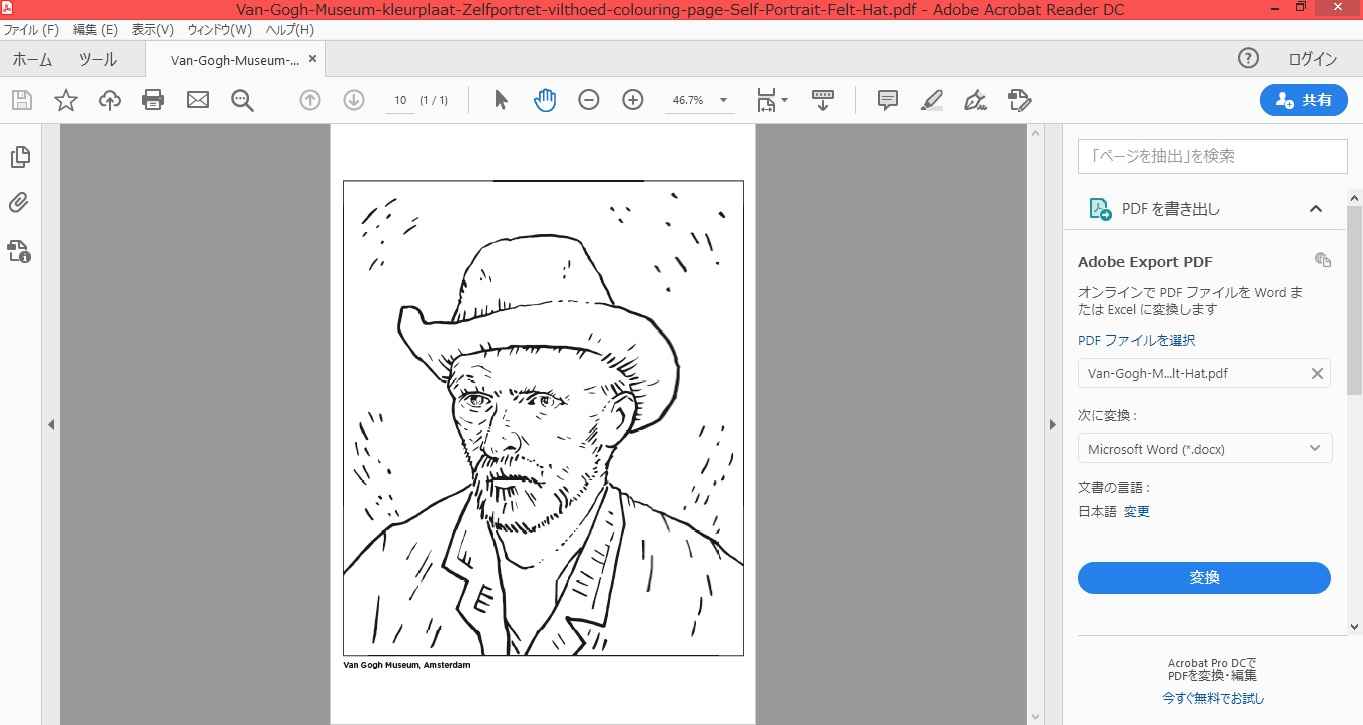Go to previous page arrow

310,100
